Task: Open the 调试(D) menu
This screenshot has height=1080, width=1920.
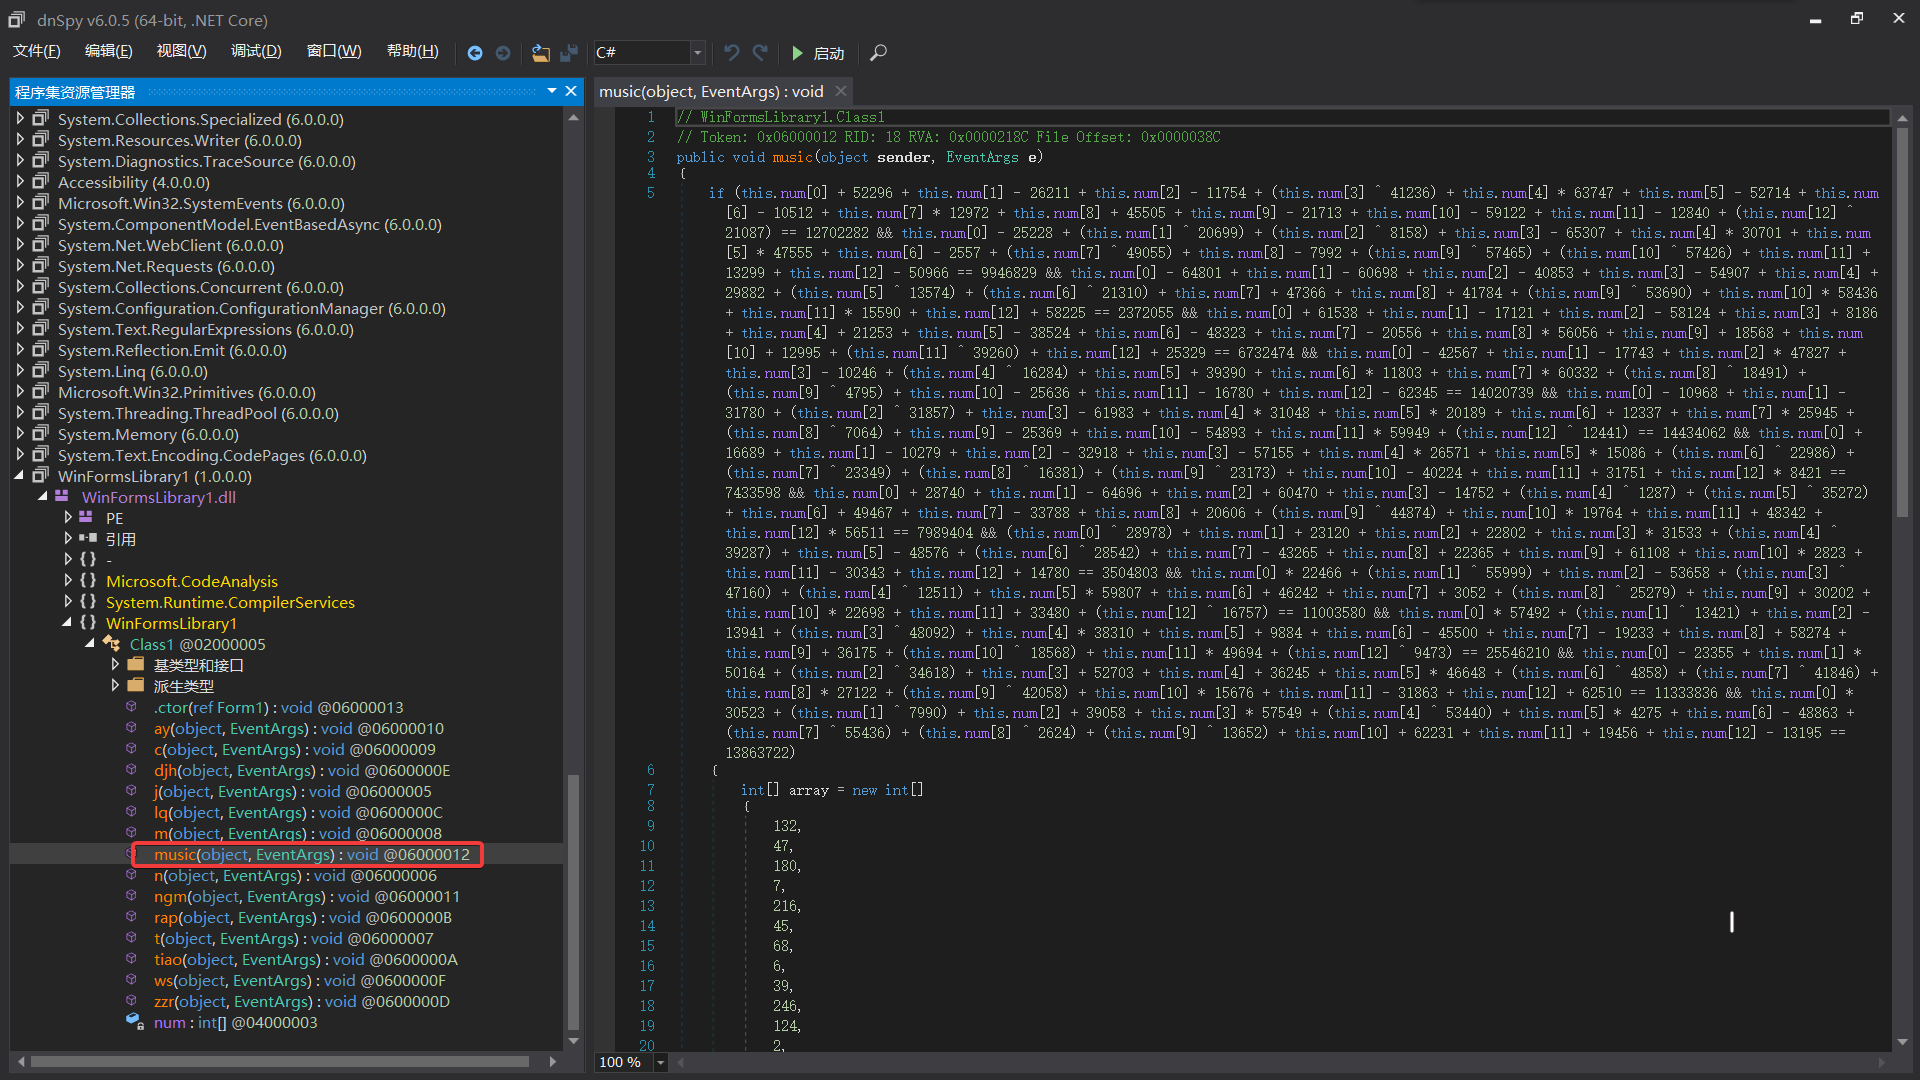Action: [256, 51]
